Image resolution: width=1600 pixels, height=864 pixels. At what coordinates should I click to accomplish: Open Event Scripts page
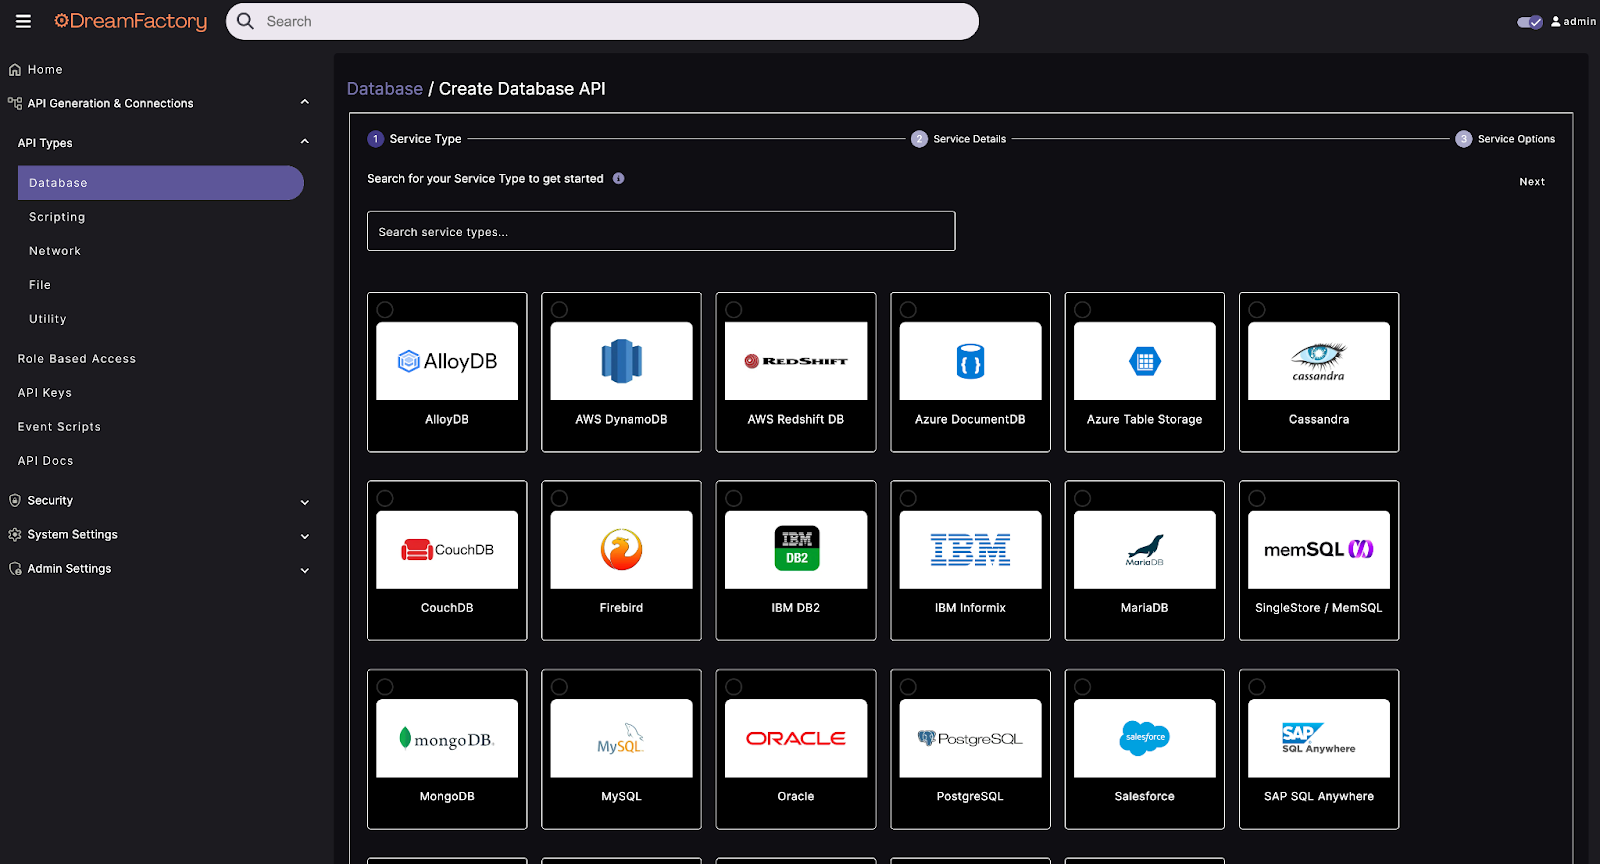click(59, 427)
